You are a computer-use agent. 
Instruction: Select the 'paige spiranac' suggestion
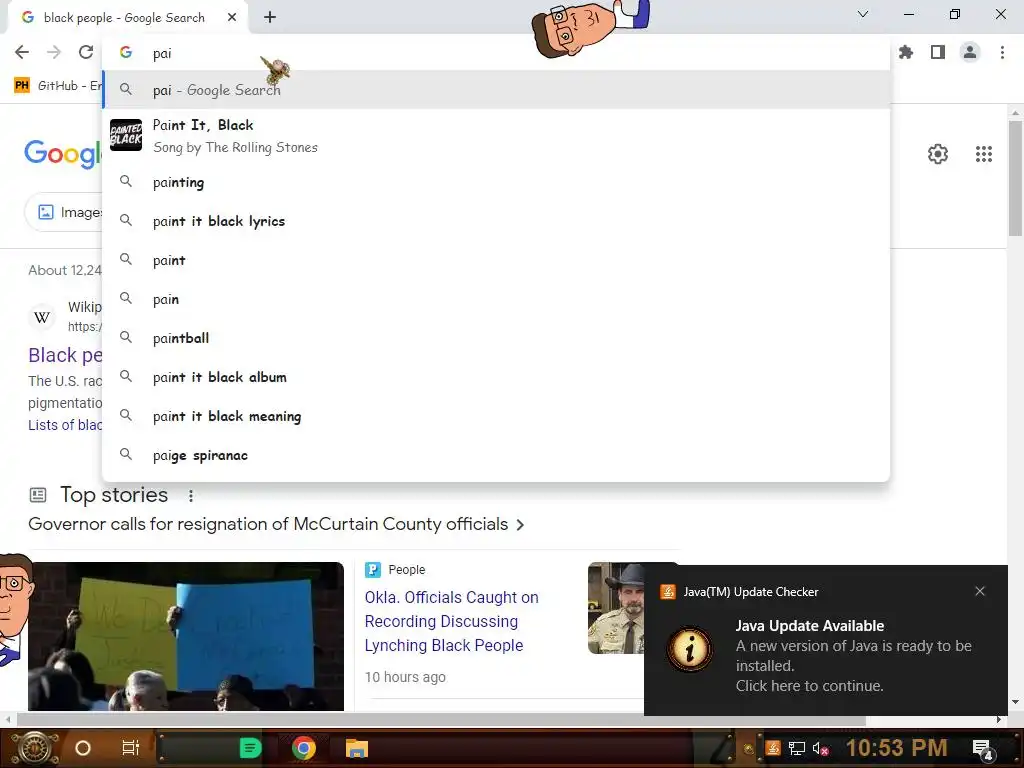click(x=496, y=455)
